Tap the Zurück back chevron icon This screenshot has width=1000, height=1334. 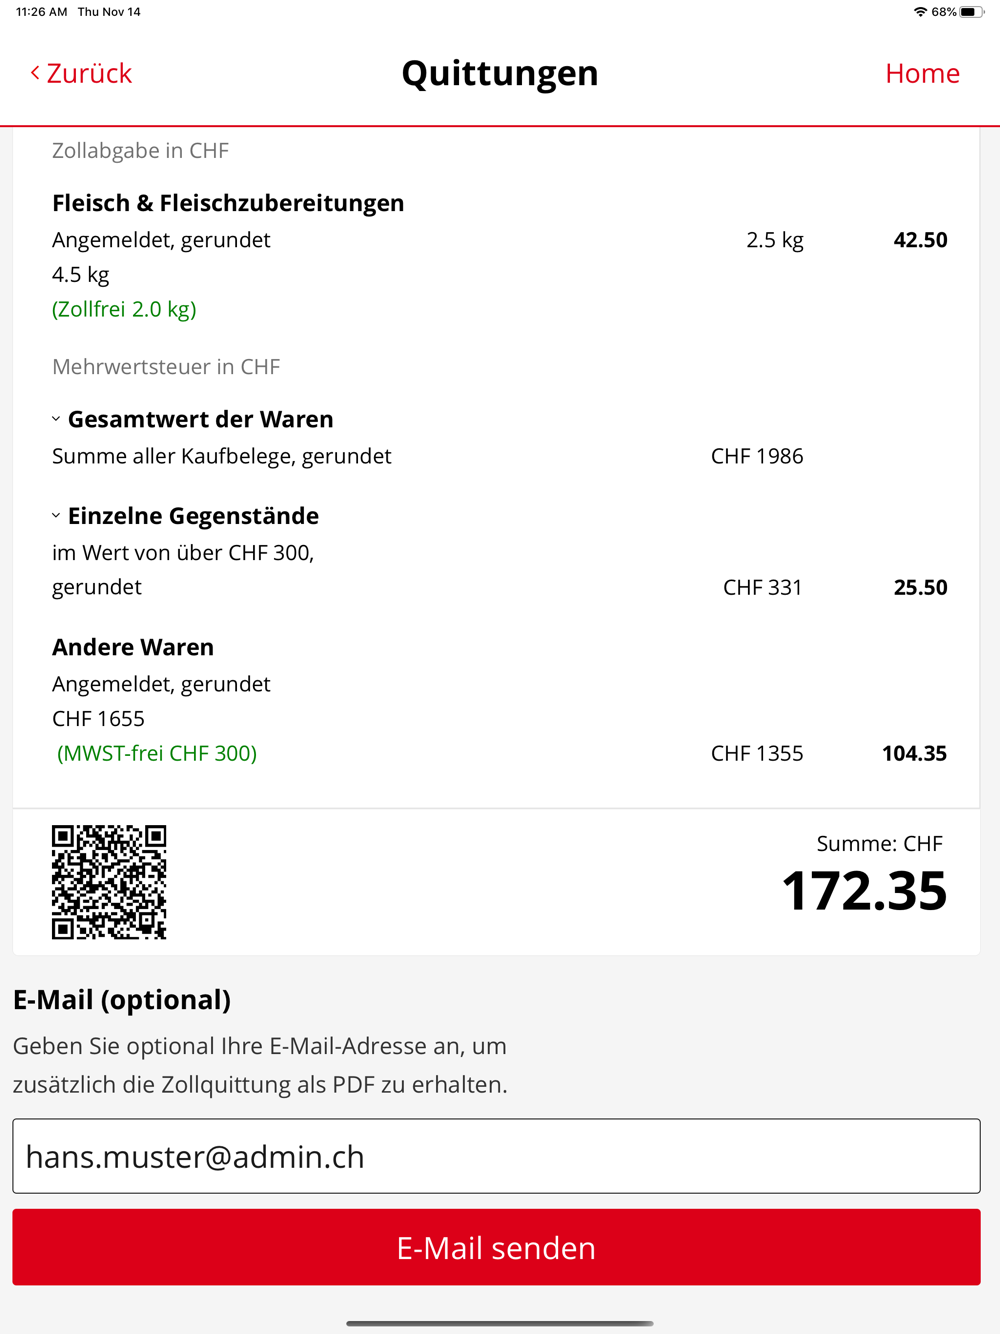coord(35,73)
